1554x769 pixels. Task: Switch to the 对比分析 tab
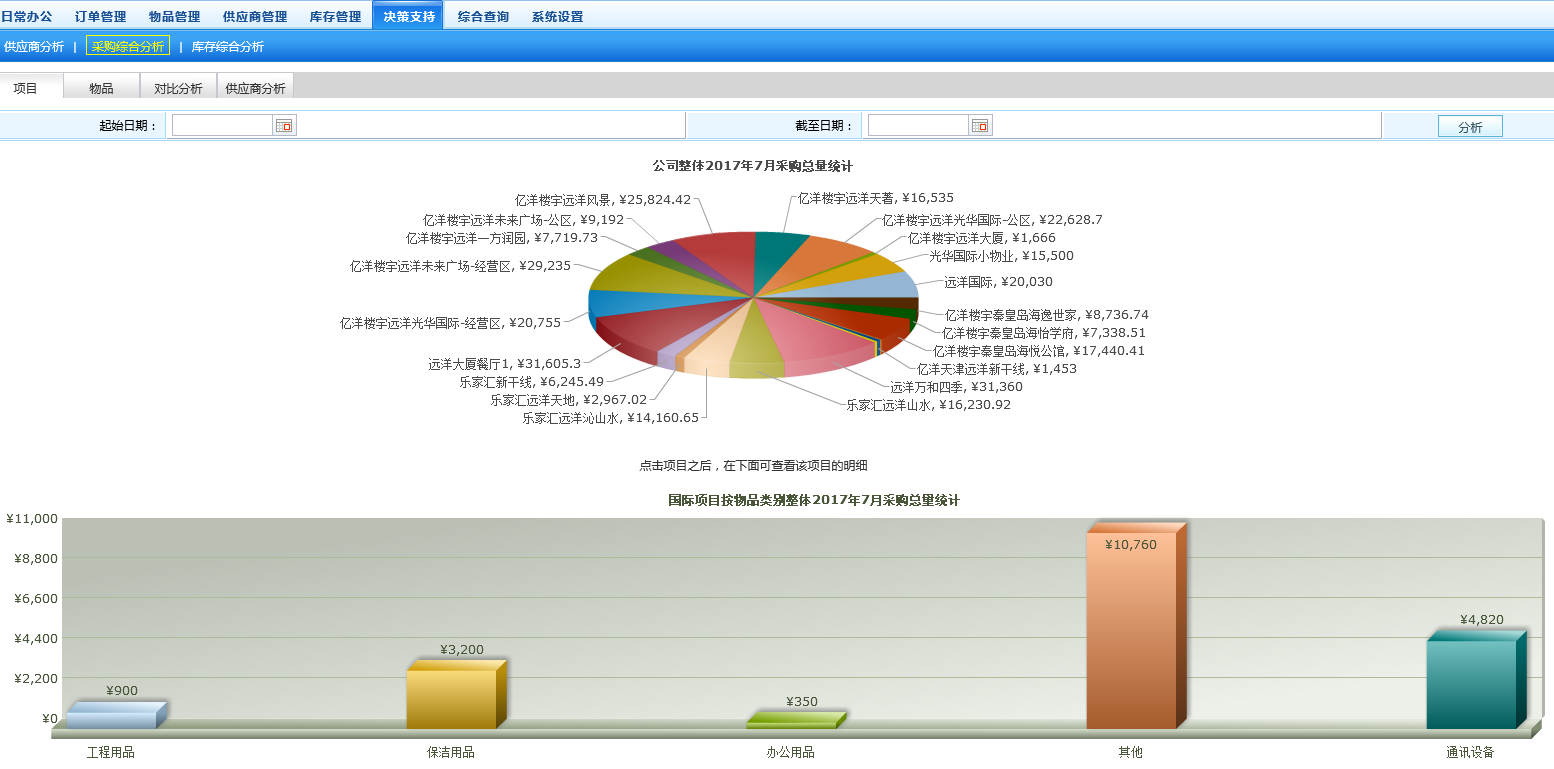178,88
